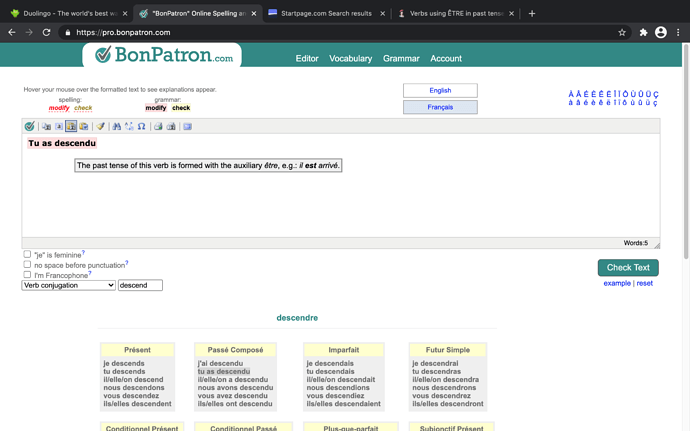
Task: Insert uppercase Ç accent character
Action: [x=656, y=94]
